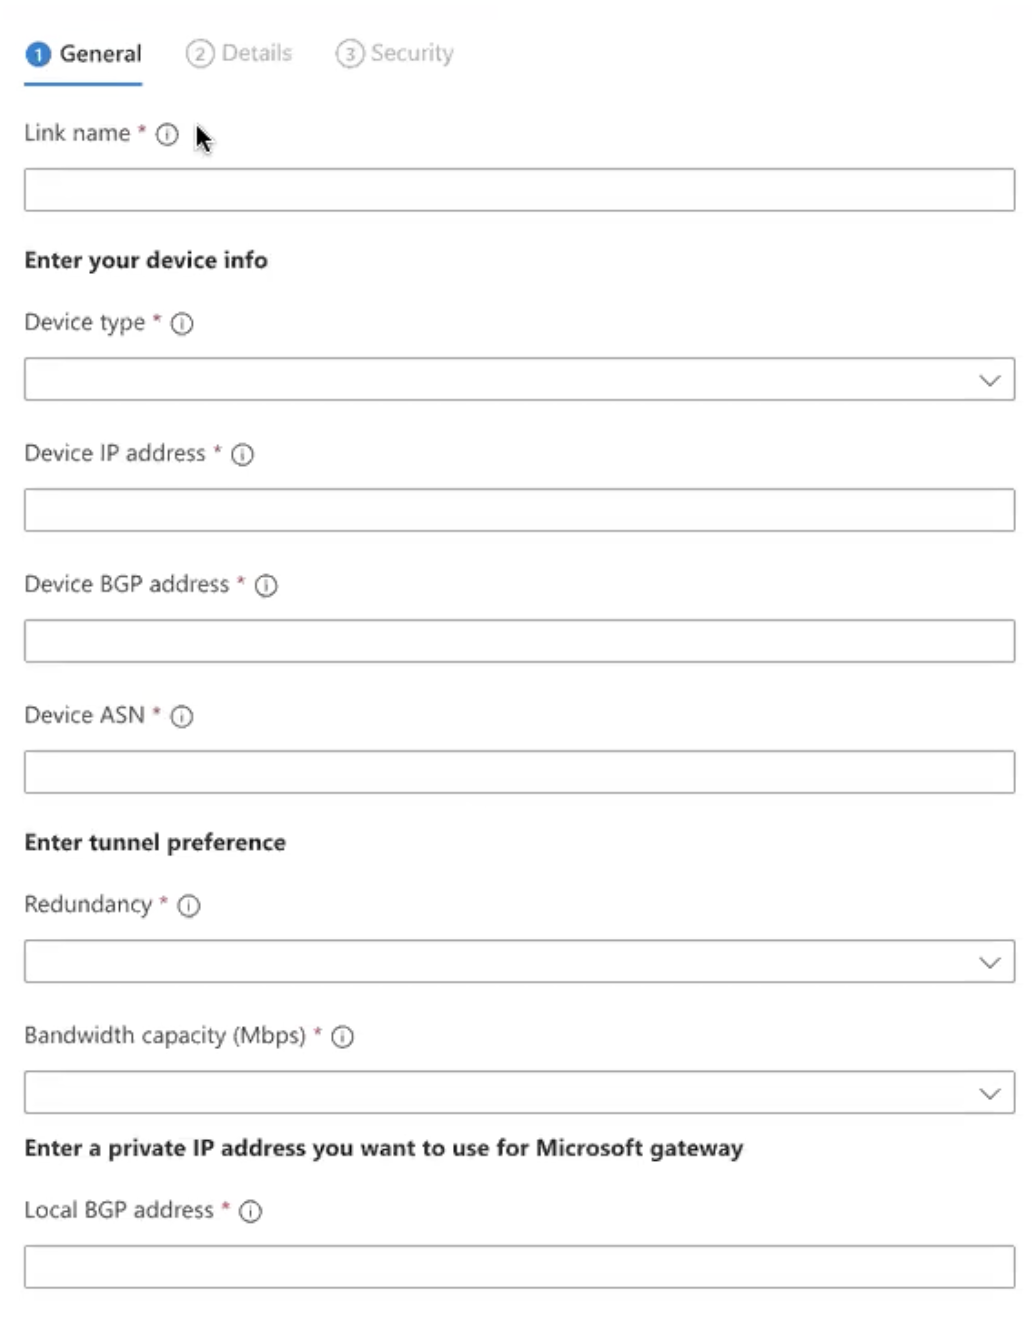The image size is (1032, 1330).
Task: Click the Device IP address input box
Action: tap(519, 510)
